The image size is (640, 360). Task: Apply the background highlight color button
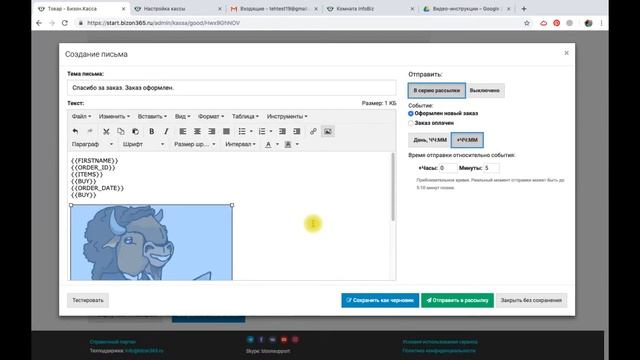288,144
